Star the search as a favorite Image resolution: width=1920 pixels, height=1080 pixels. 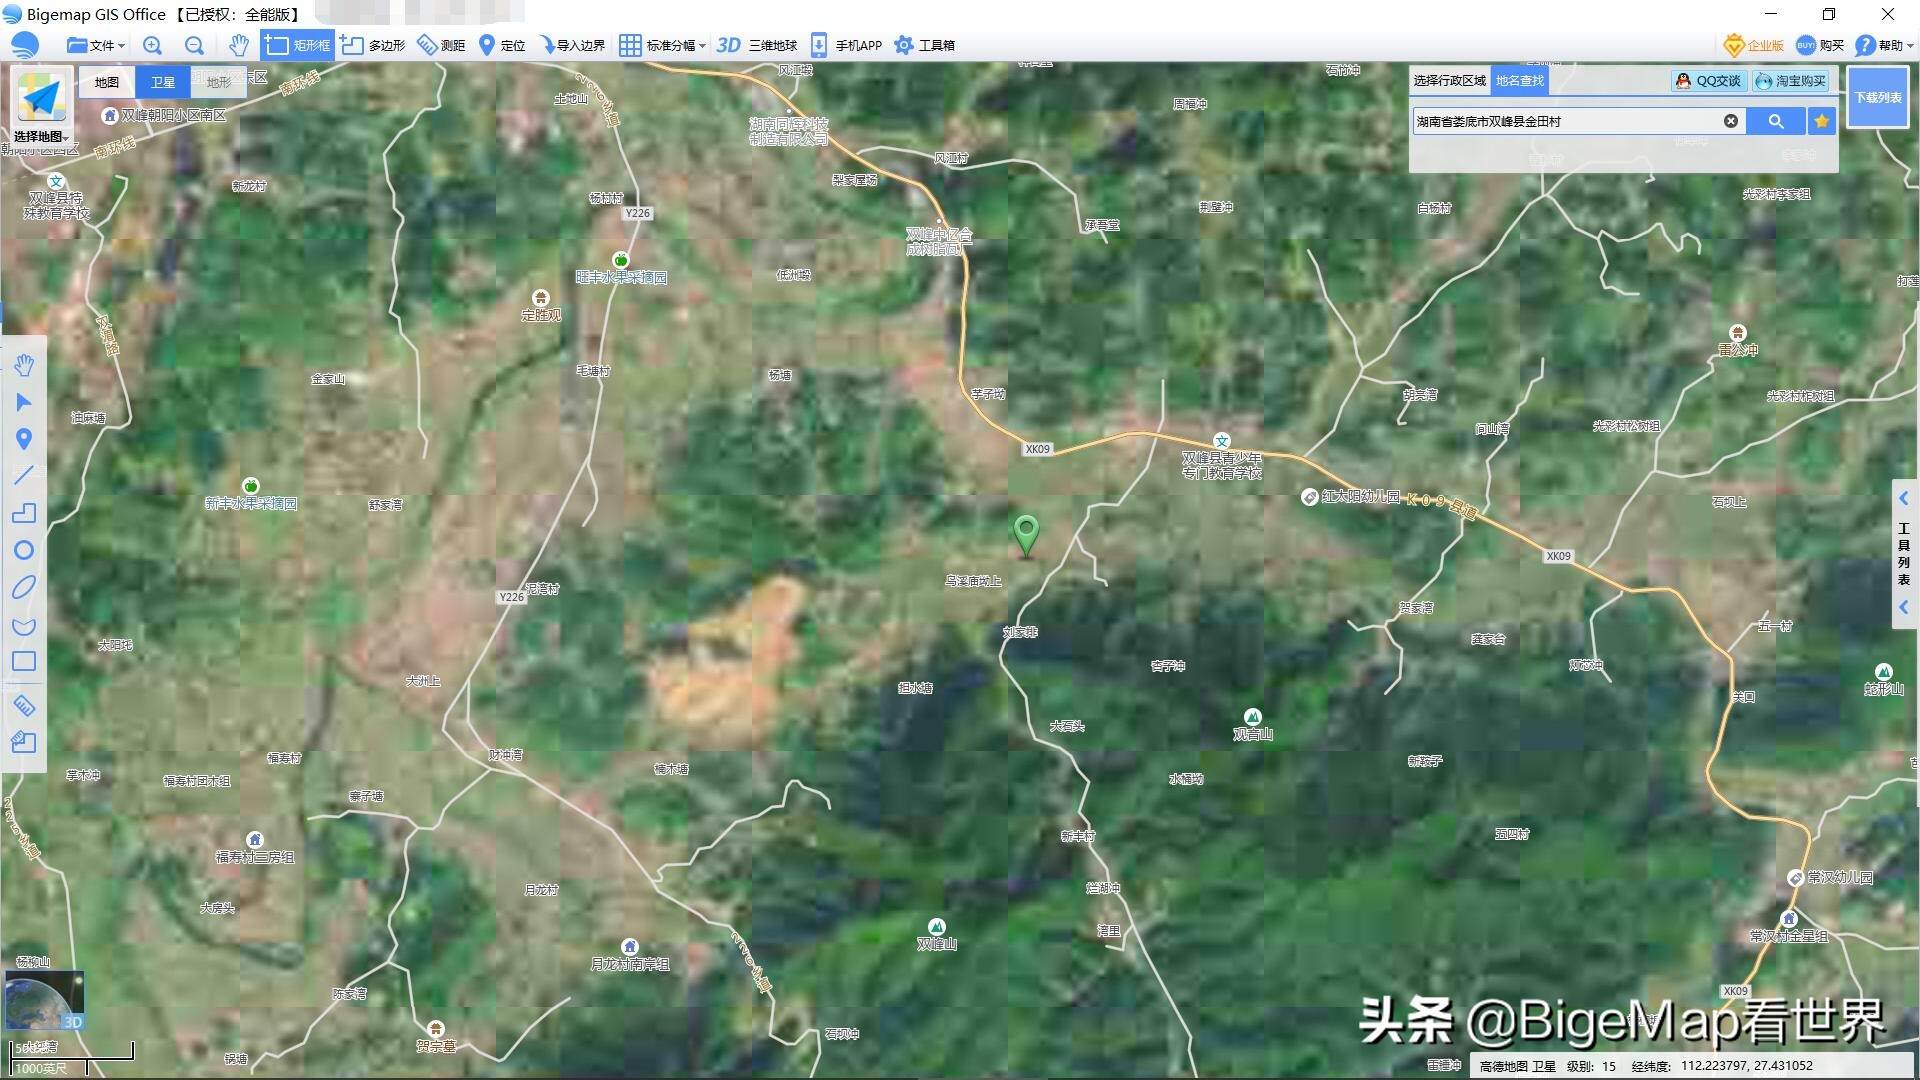(x=1821, y=121)
